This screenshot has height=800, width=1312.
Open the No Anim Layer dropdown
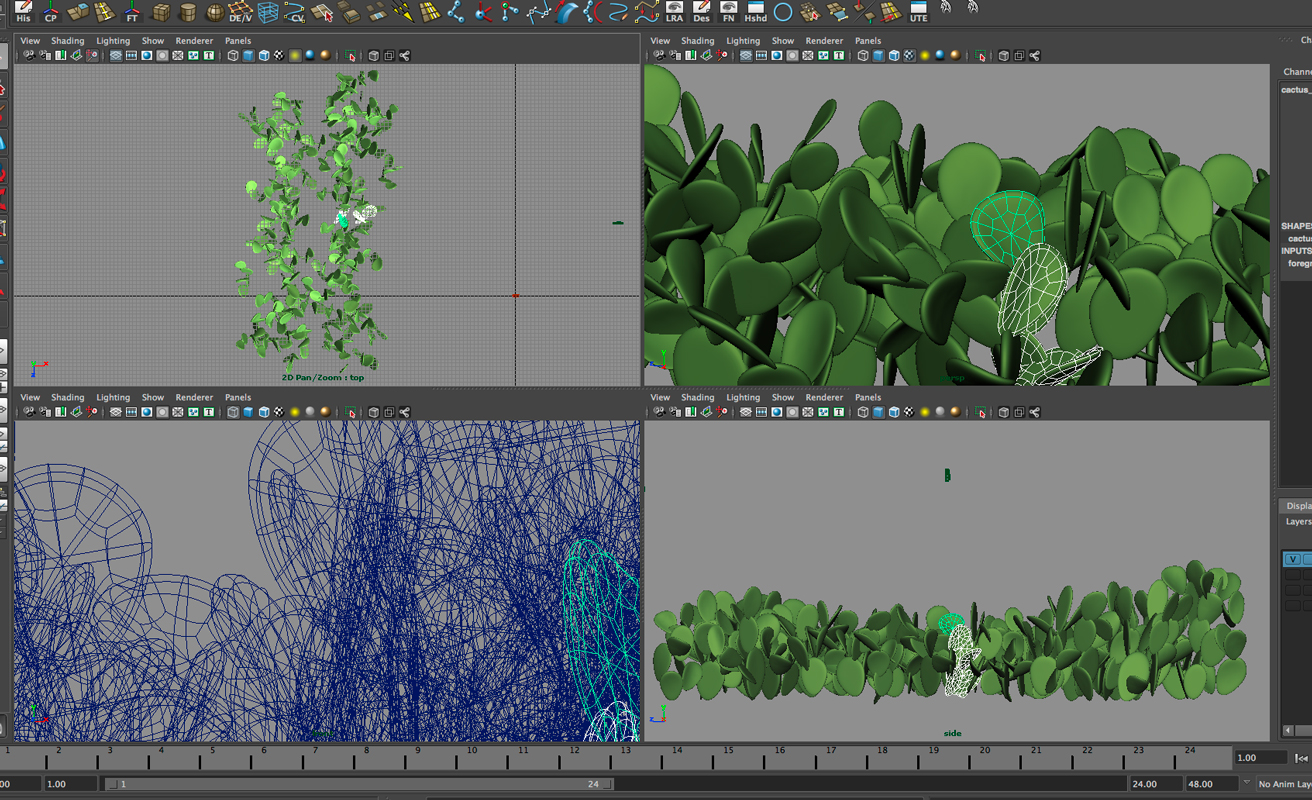click(x=1283, y=784)
